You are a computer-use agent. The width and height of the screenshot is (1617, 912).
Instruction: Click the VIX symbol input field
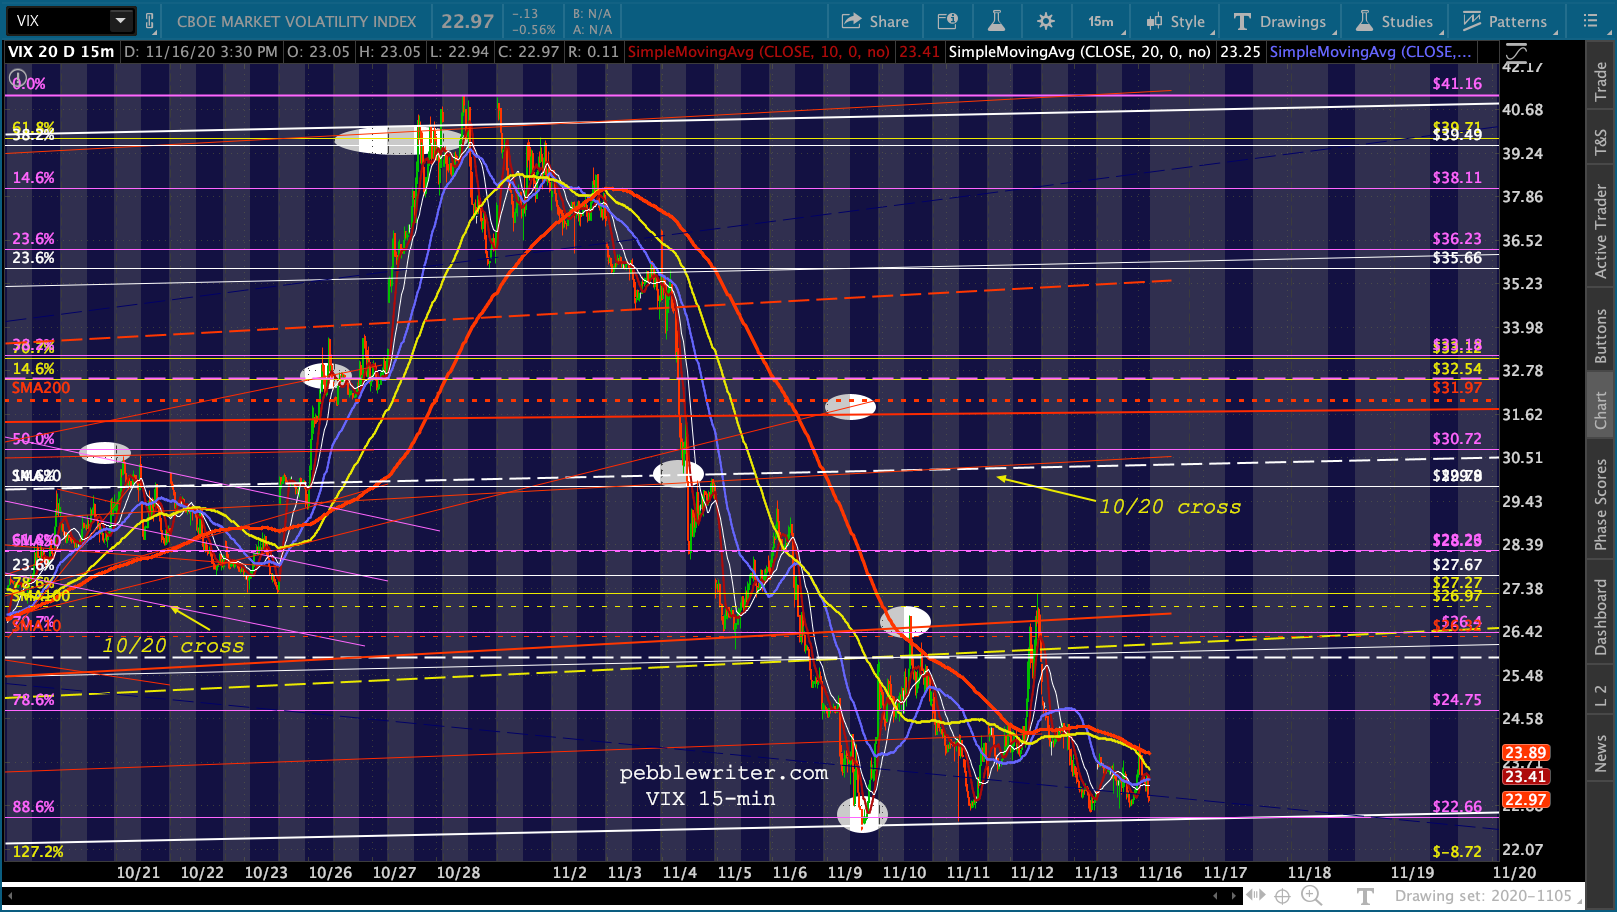(58, 21)
